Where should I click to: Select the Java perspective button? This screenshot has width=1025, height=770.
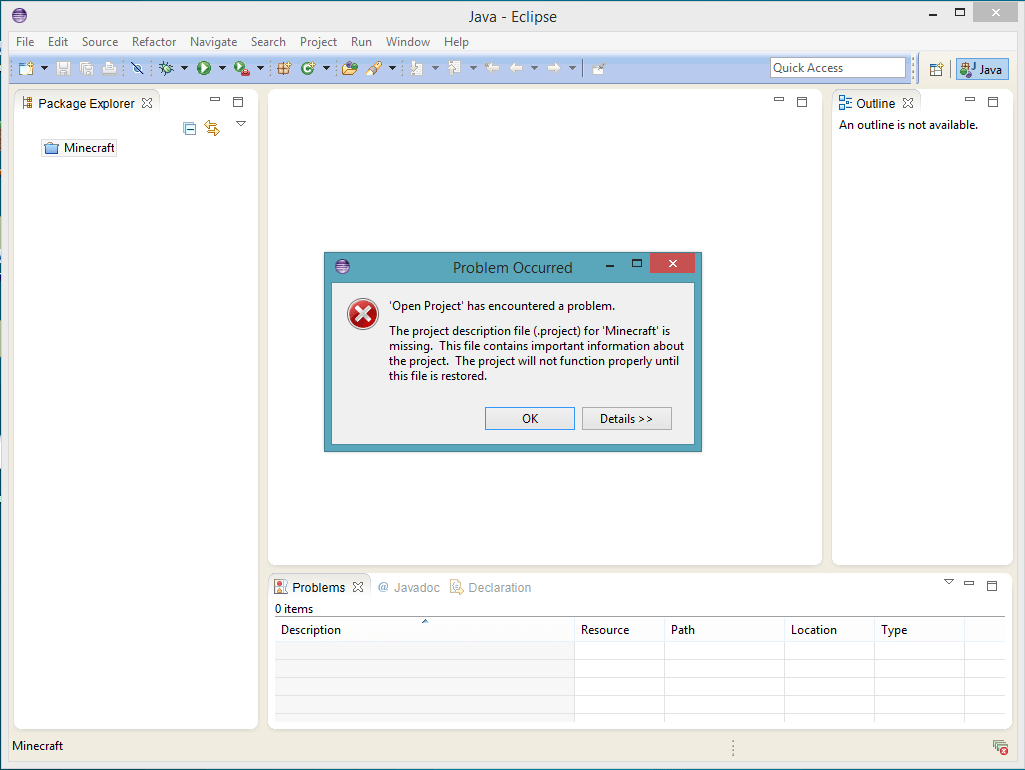(981, 69)
